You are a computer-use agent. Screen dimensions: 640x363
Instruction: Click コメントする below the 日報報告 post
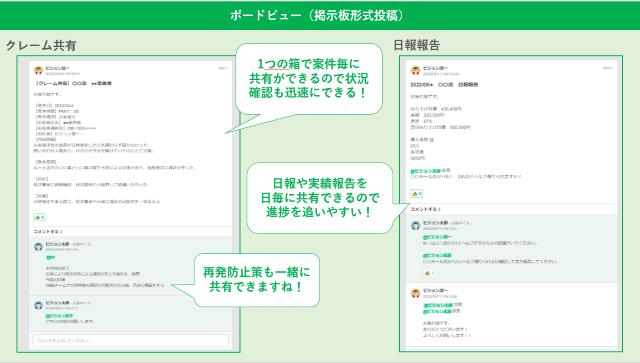[x=425, y=209]
